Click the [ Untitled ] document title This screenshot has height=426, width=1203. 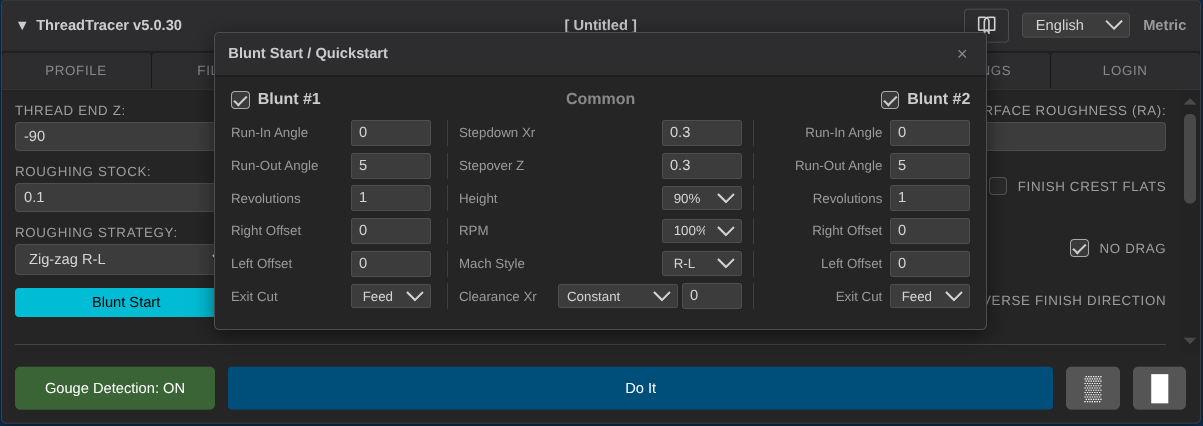[600, 25]
